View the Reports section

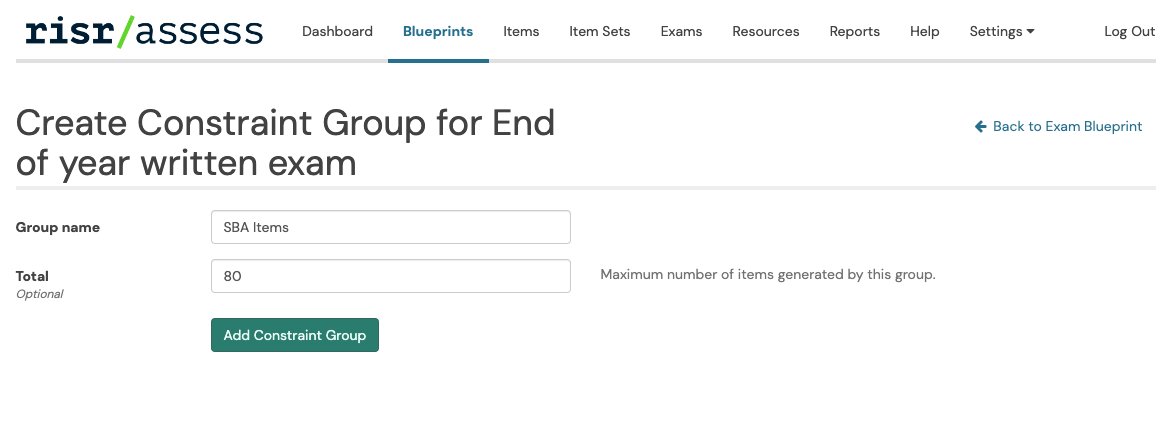(x=854, y=31)
